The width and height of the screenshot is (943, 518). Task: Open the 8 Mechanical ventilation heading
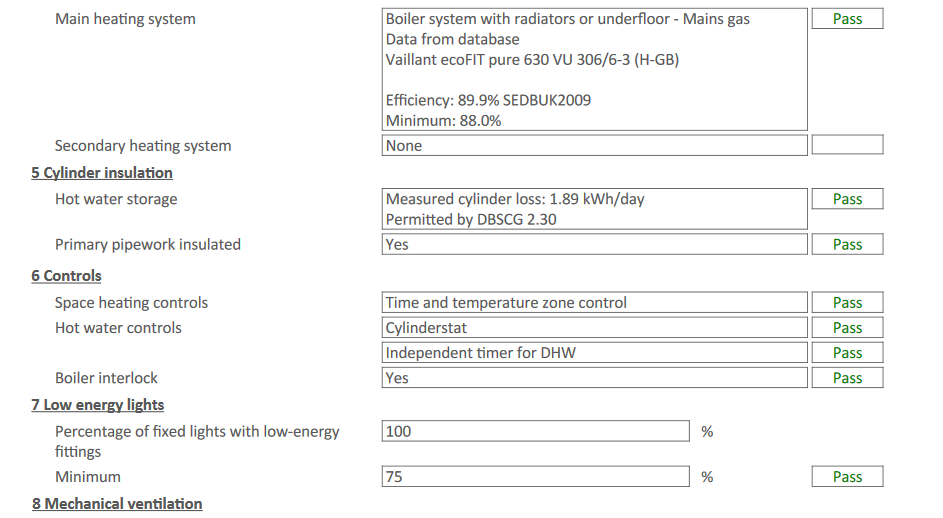(117, 504)
